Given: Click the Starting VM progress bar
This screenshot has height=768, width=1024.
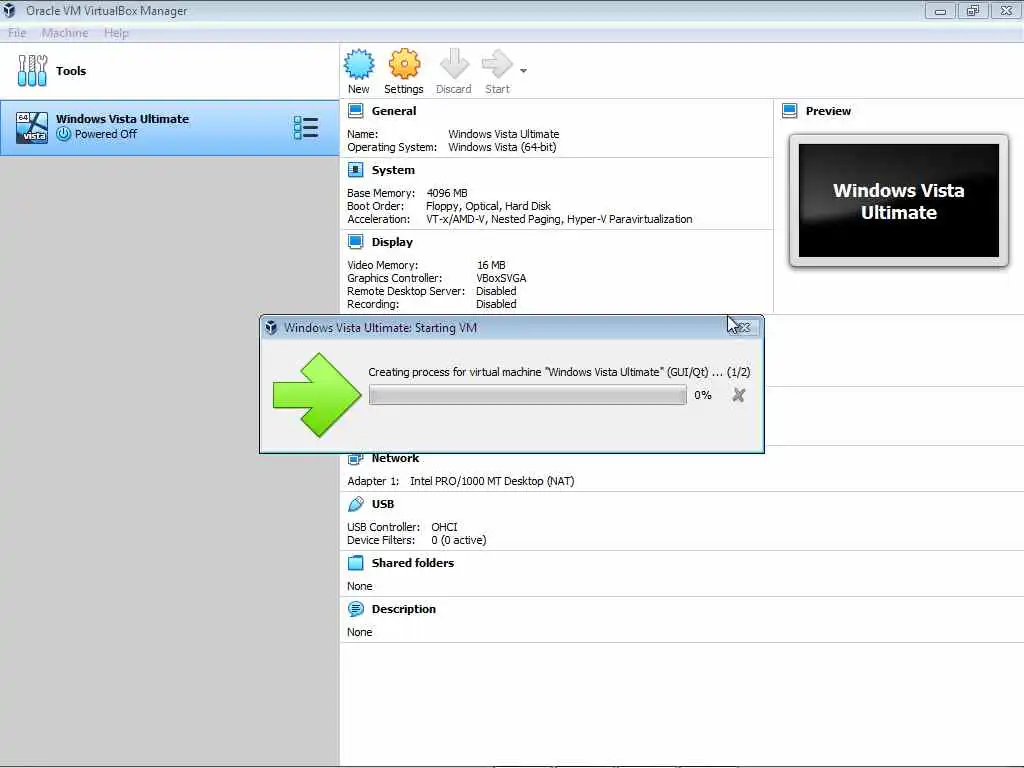Looking at the screenshot, I should [x=528, y=395].
